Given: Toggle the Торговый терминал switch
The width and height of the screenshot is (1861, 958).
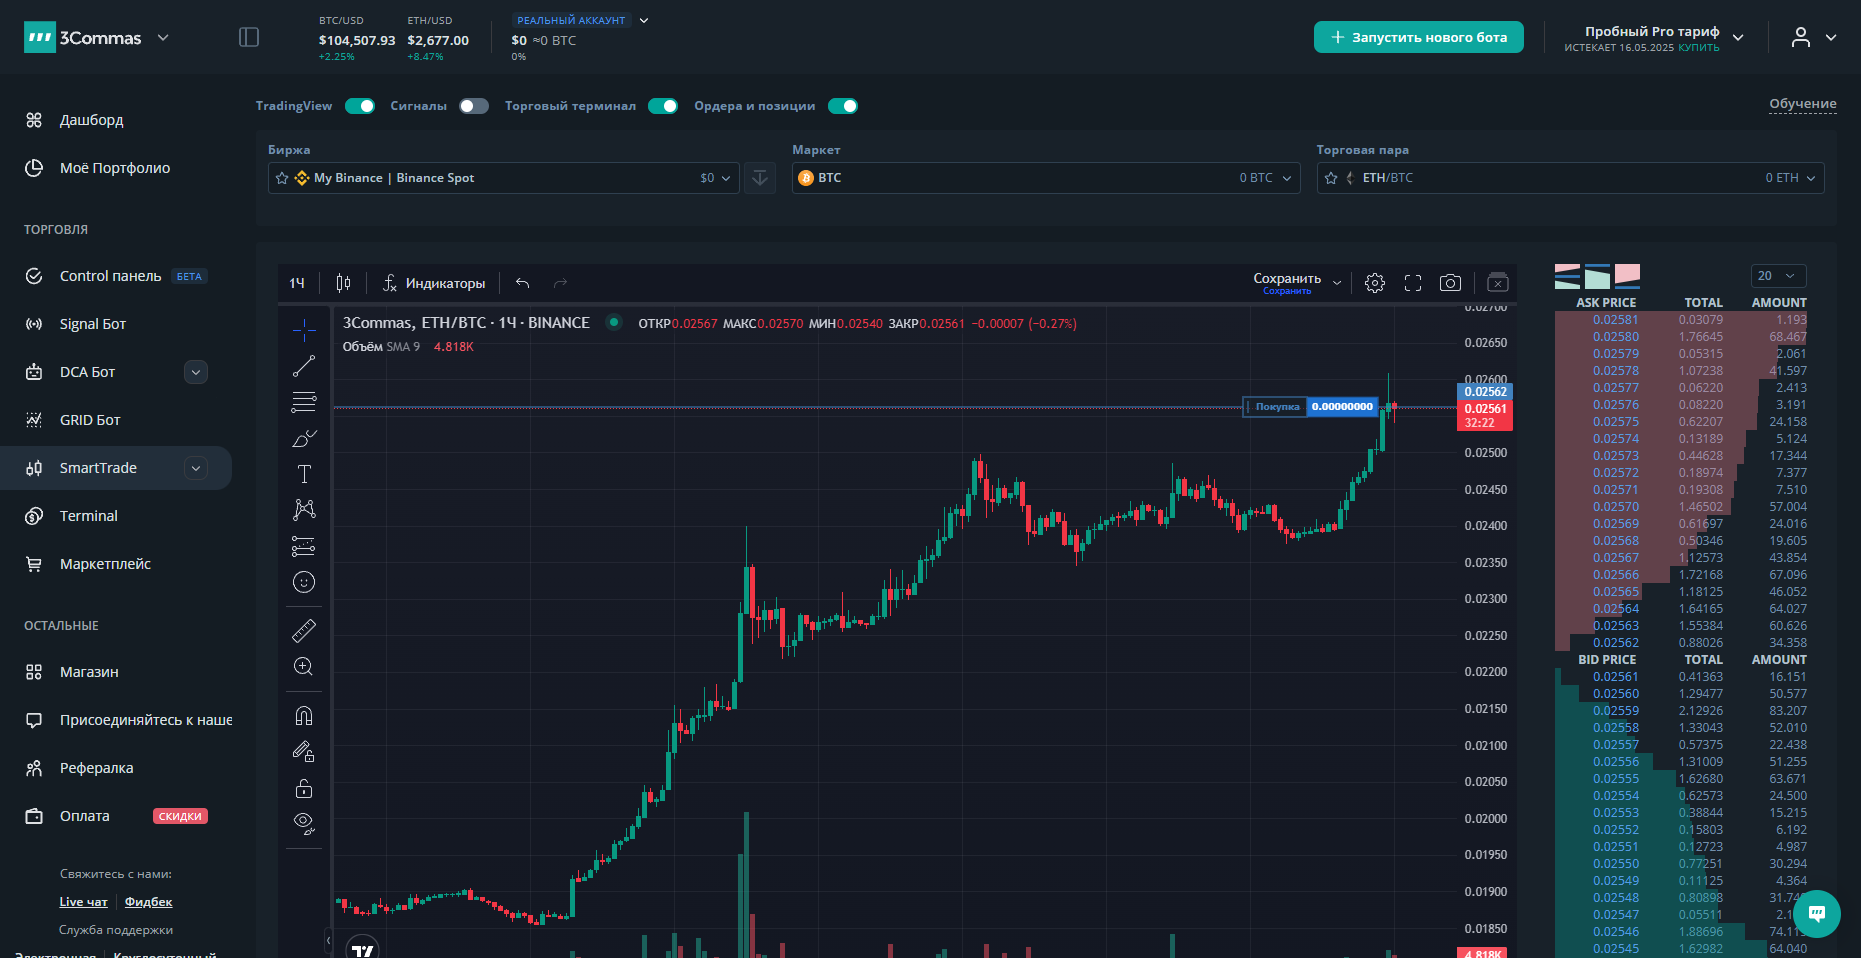Looking at the screenshot, I should (x=663, y=106).
